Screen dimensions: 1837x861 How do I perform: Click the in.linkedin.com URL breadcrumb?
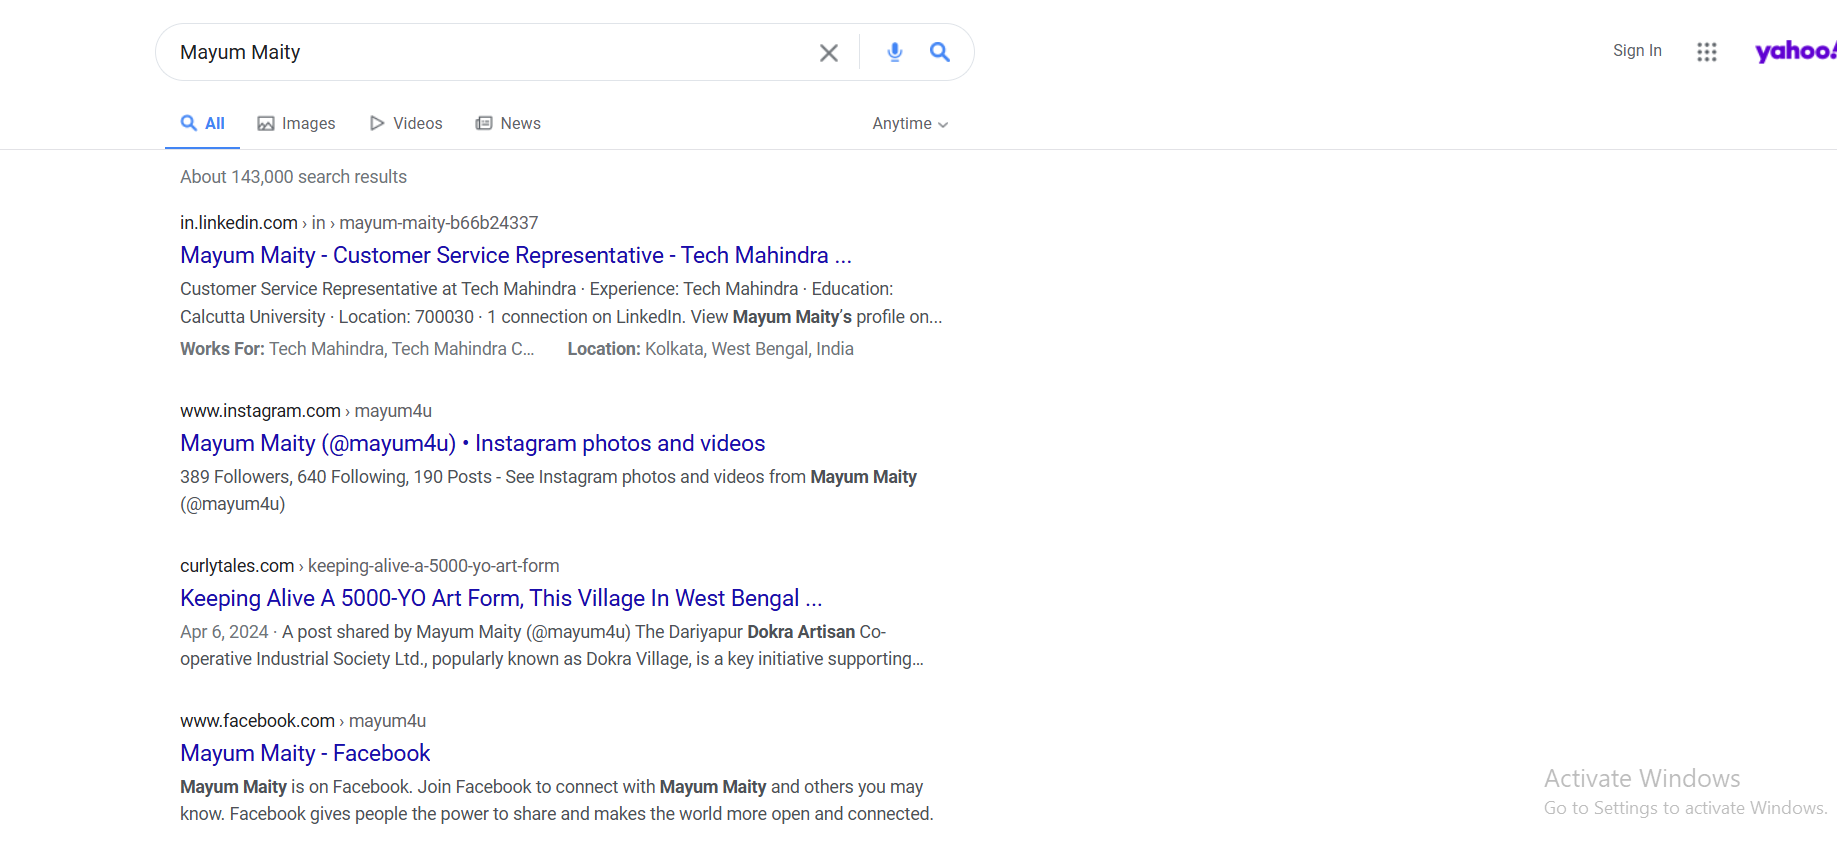(239, 223)
